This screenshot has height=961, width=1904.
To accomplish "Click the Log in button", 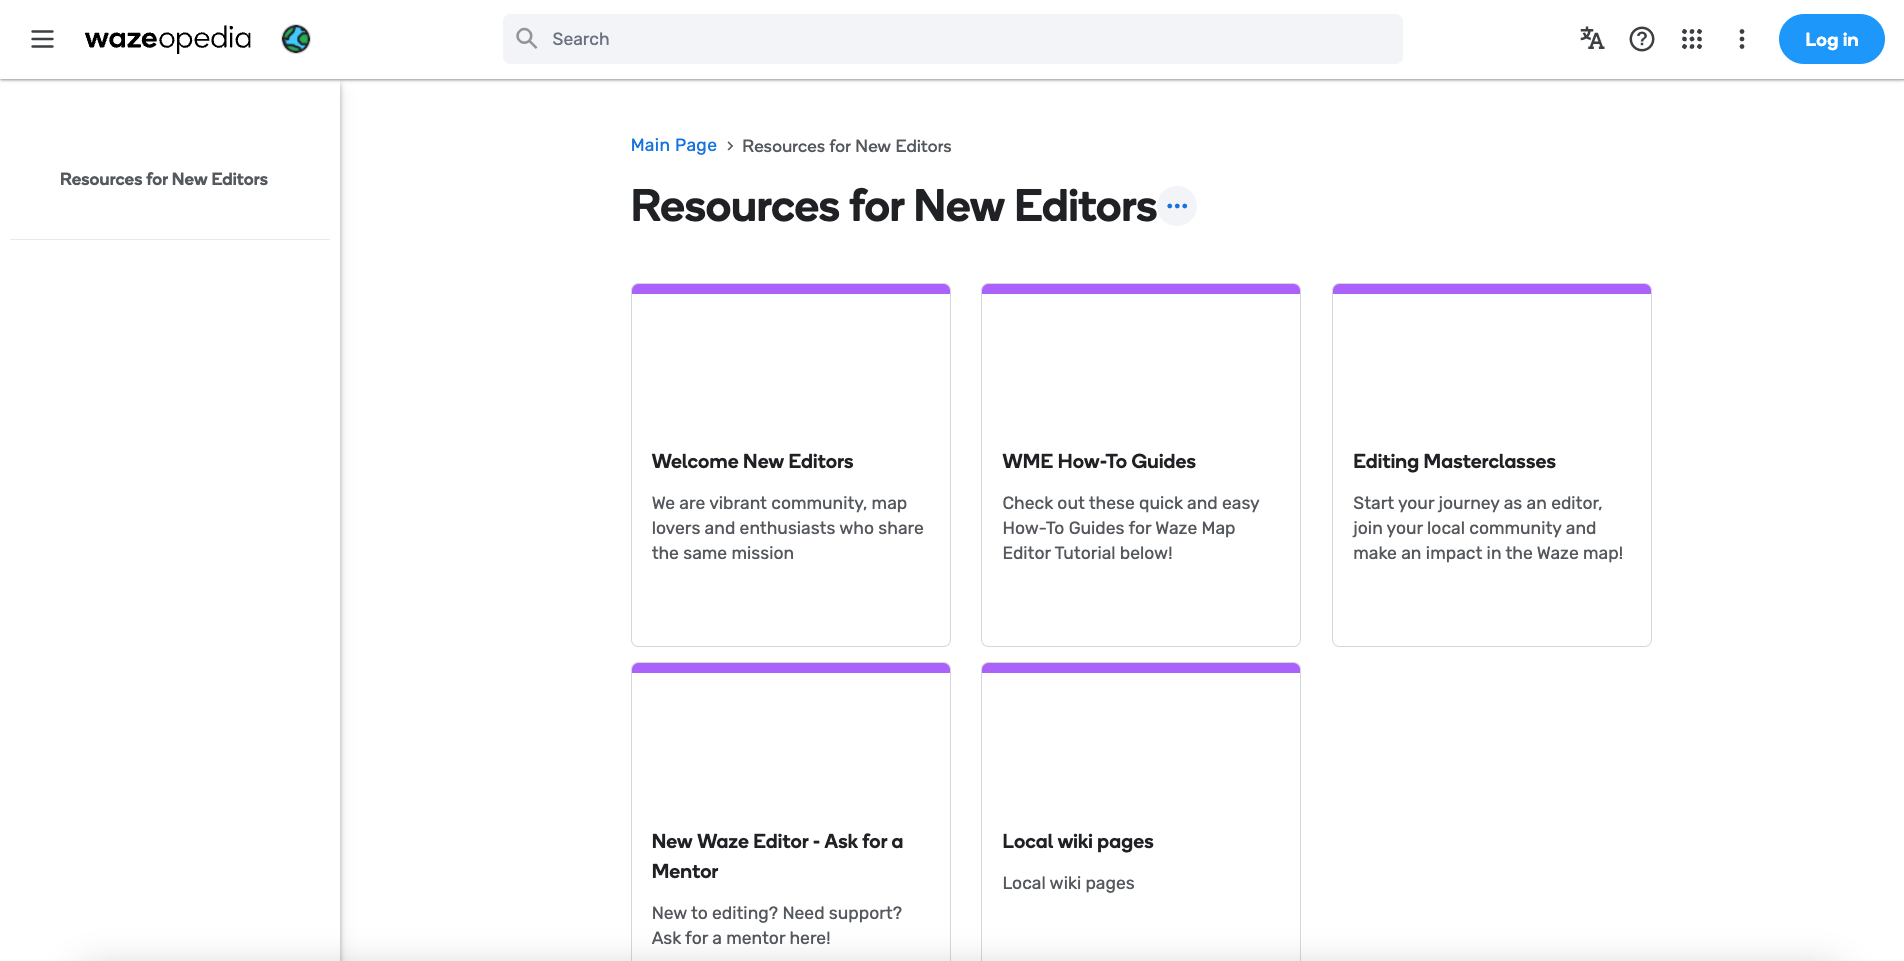I will [x=1831, y=39].
